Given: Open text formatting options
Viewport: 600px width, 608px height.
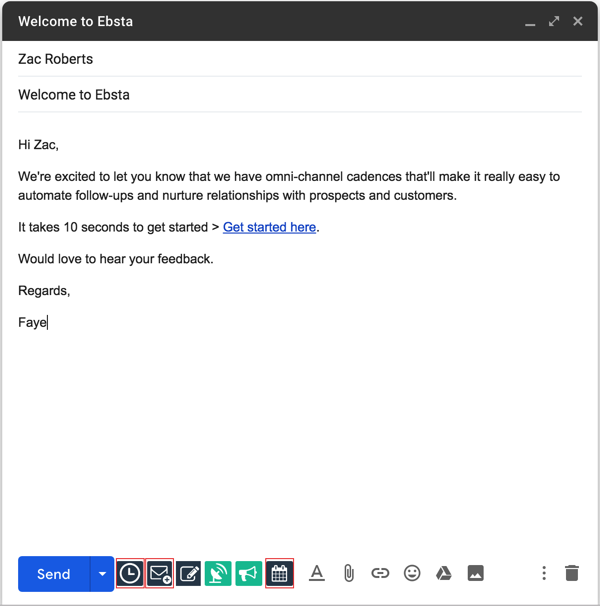Looking at the screenshot, I should click(x=317, y=573).
